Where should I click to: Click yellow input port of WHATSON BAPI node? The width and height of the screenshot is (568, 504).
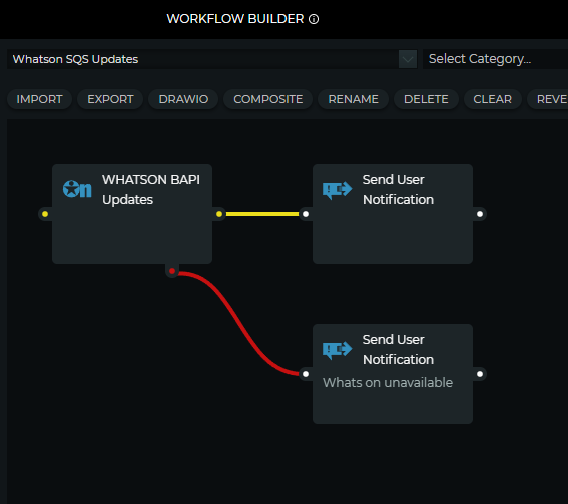(x=45, y=214)
